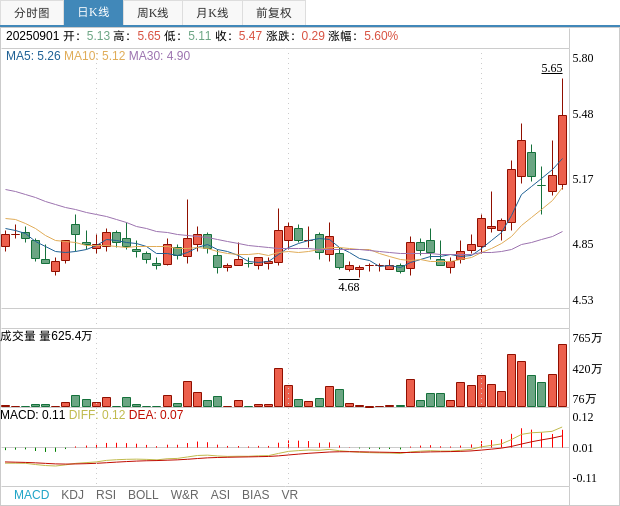Select the BOLL indicator
The height and width of the screenshot is (506, 620).
(143, 495)
